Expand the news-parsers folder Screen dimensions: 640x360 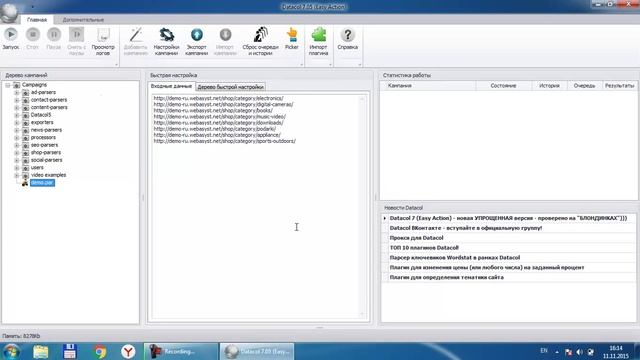(16, 130)
